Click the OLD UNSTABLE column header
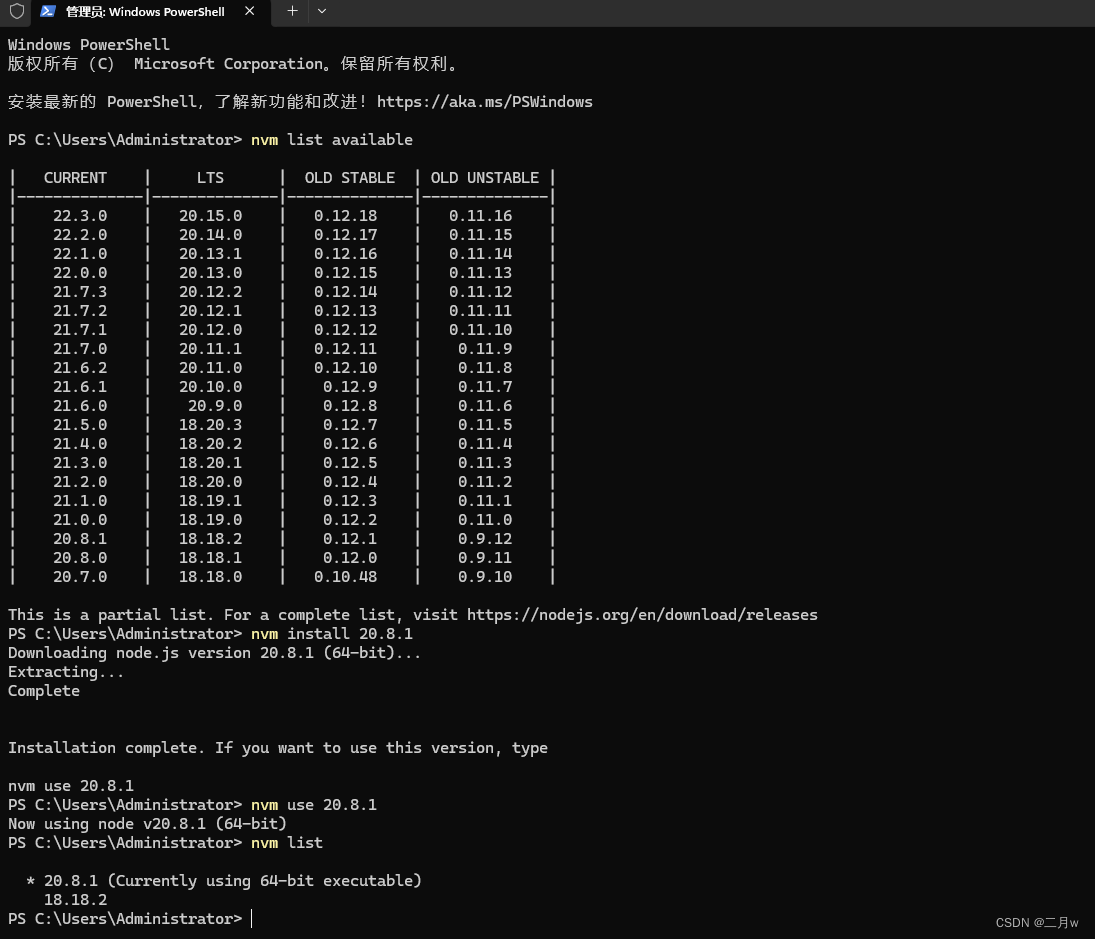This screenshot has height=939, width=1095. [x=485, y=178]
